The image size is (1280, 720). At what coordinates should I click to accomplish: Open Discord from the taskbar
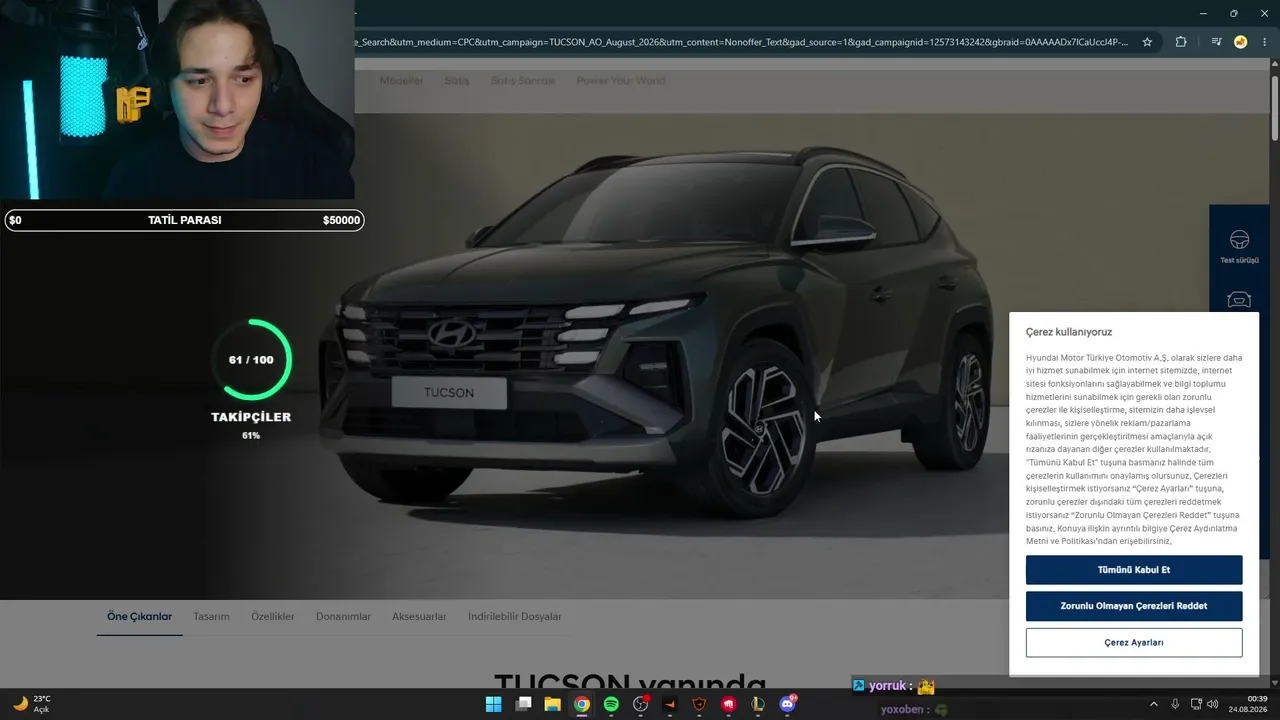788,704
